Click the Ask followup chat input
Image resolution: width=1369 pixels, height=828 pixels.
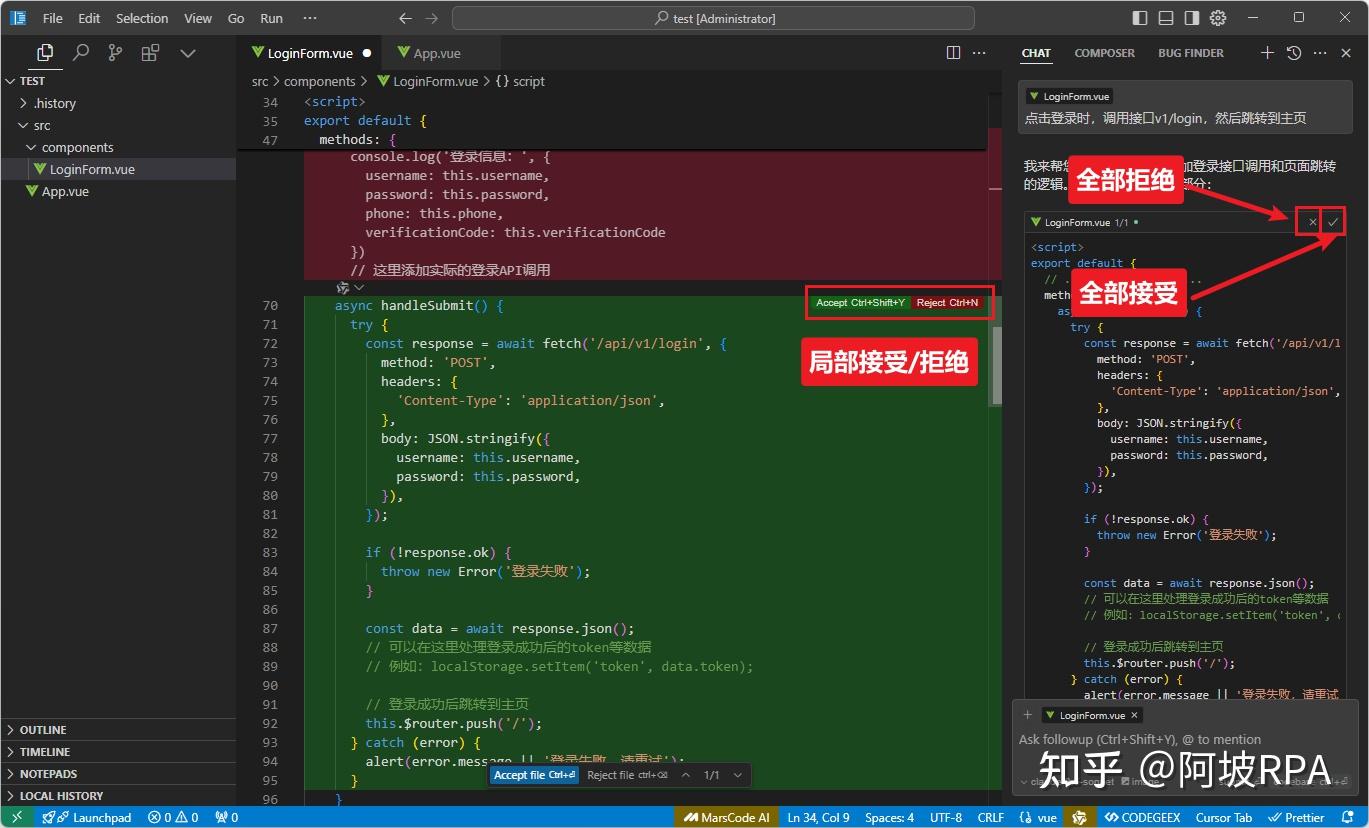1140,740
